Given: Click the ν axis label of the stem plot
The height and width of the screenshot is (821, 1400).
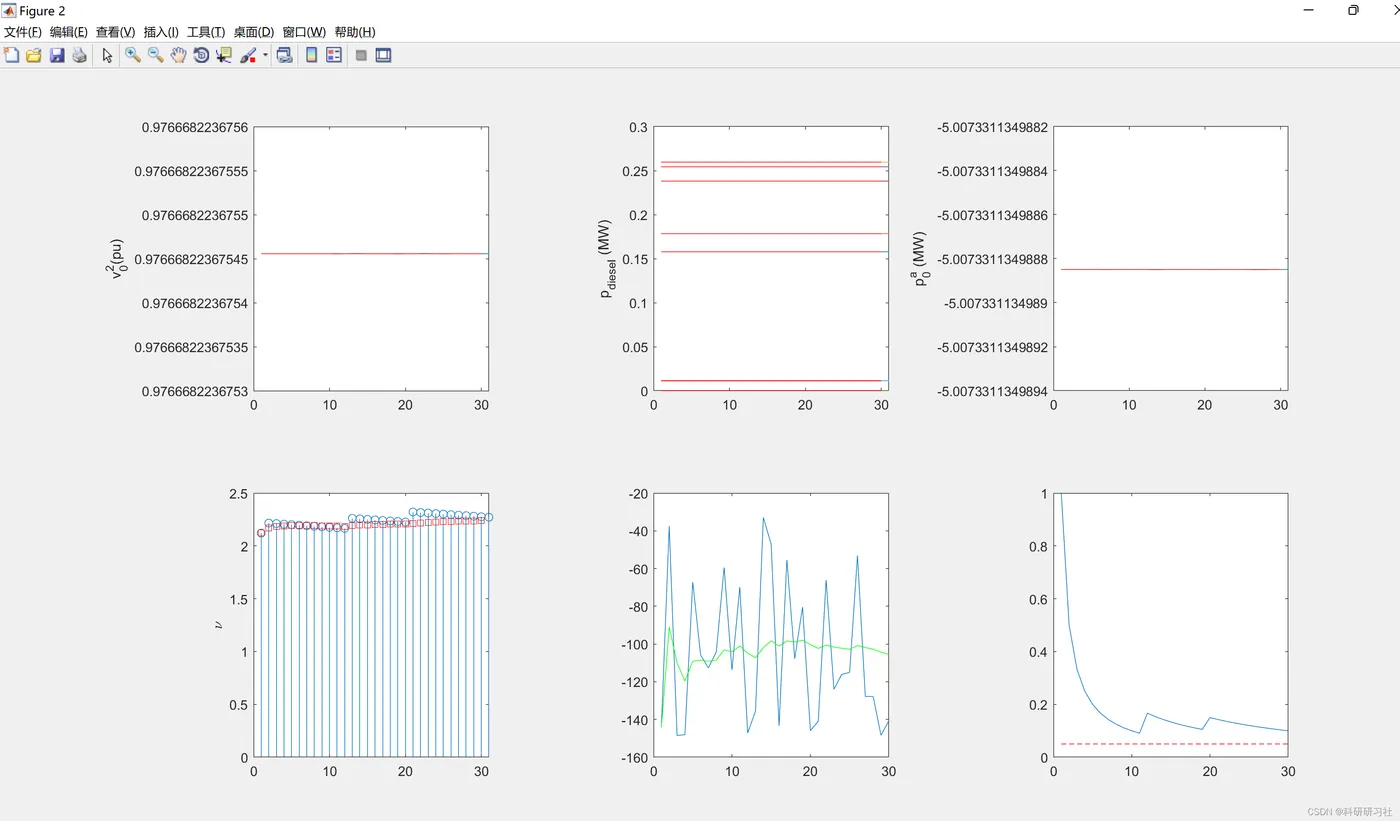Looking at the screenshot, I should tap(219, 625).
